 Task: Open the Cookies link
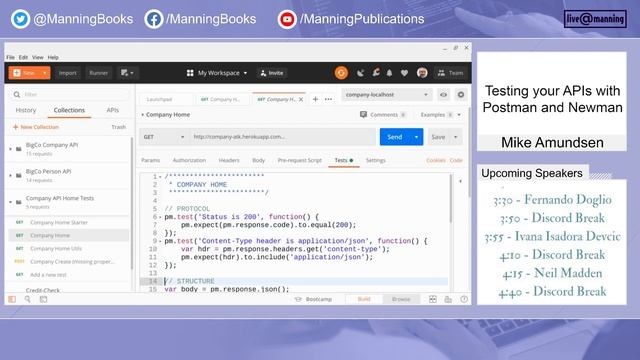click(x=436, y=160)
